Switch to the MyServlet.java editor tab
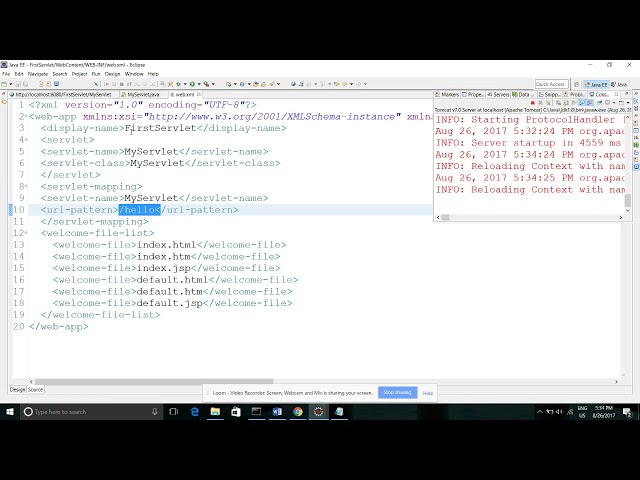 click(143, 94)
